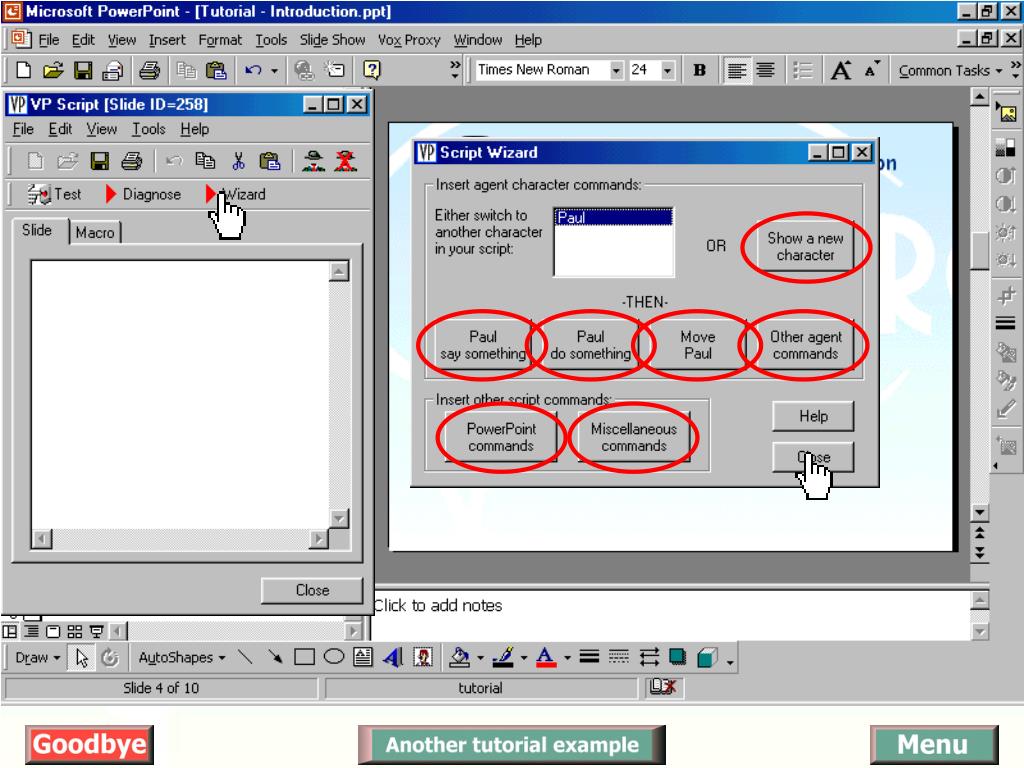Click the Free Rotate tool in Draw toolbar
Image resolution: width=1024 pixels, height=768 pixels.
110,658
